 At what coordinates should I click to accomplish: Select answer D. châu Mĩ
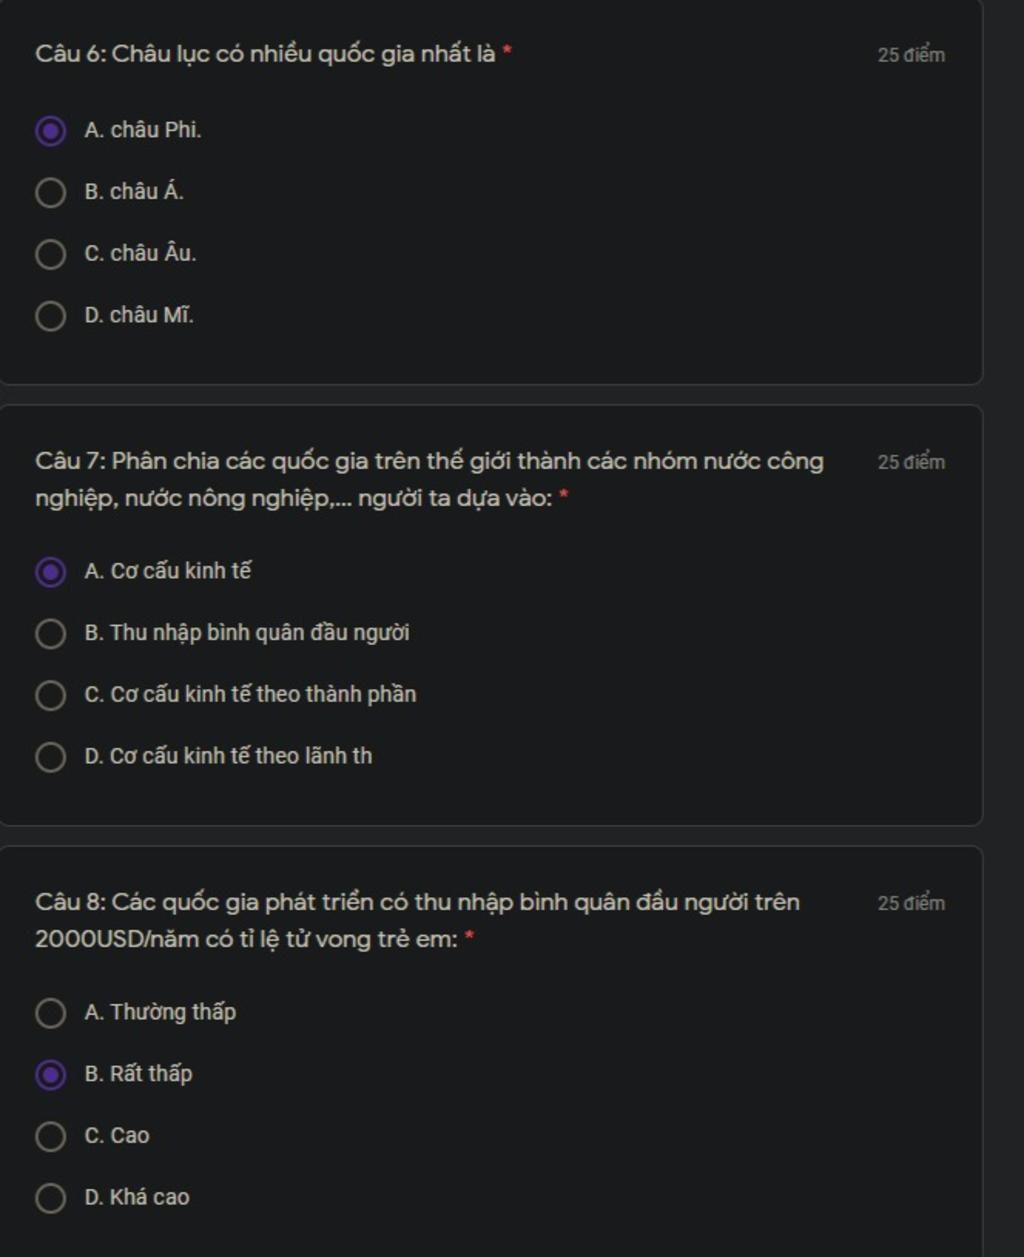coord(50,317)
